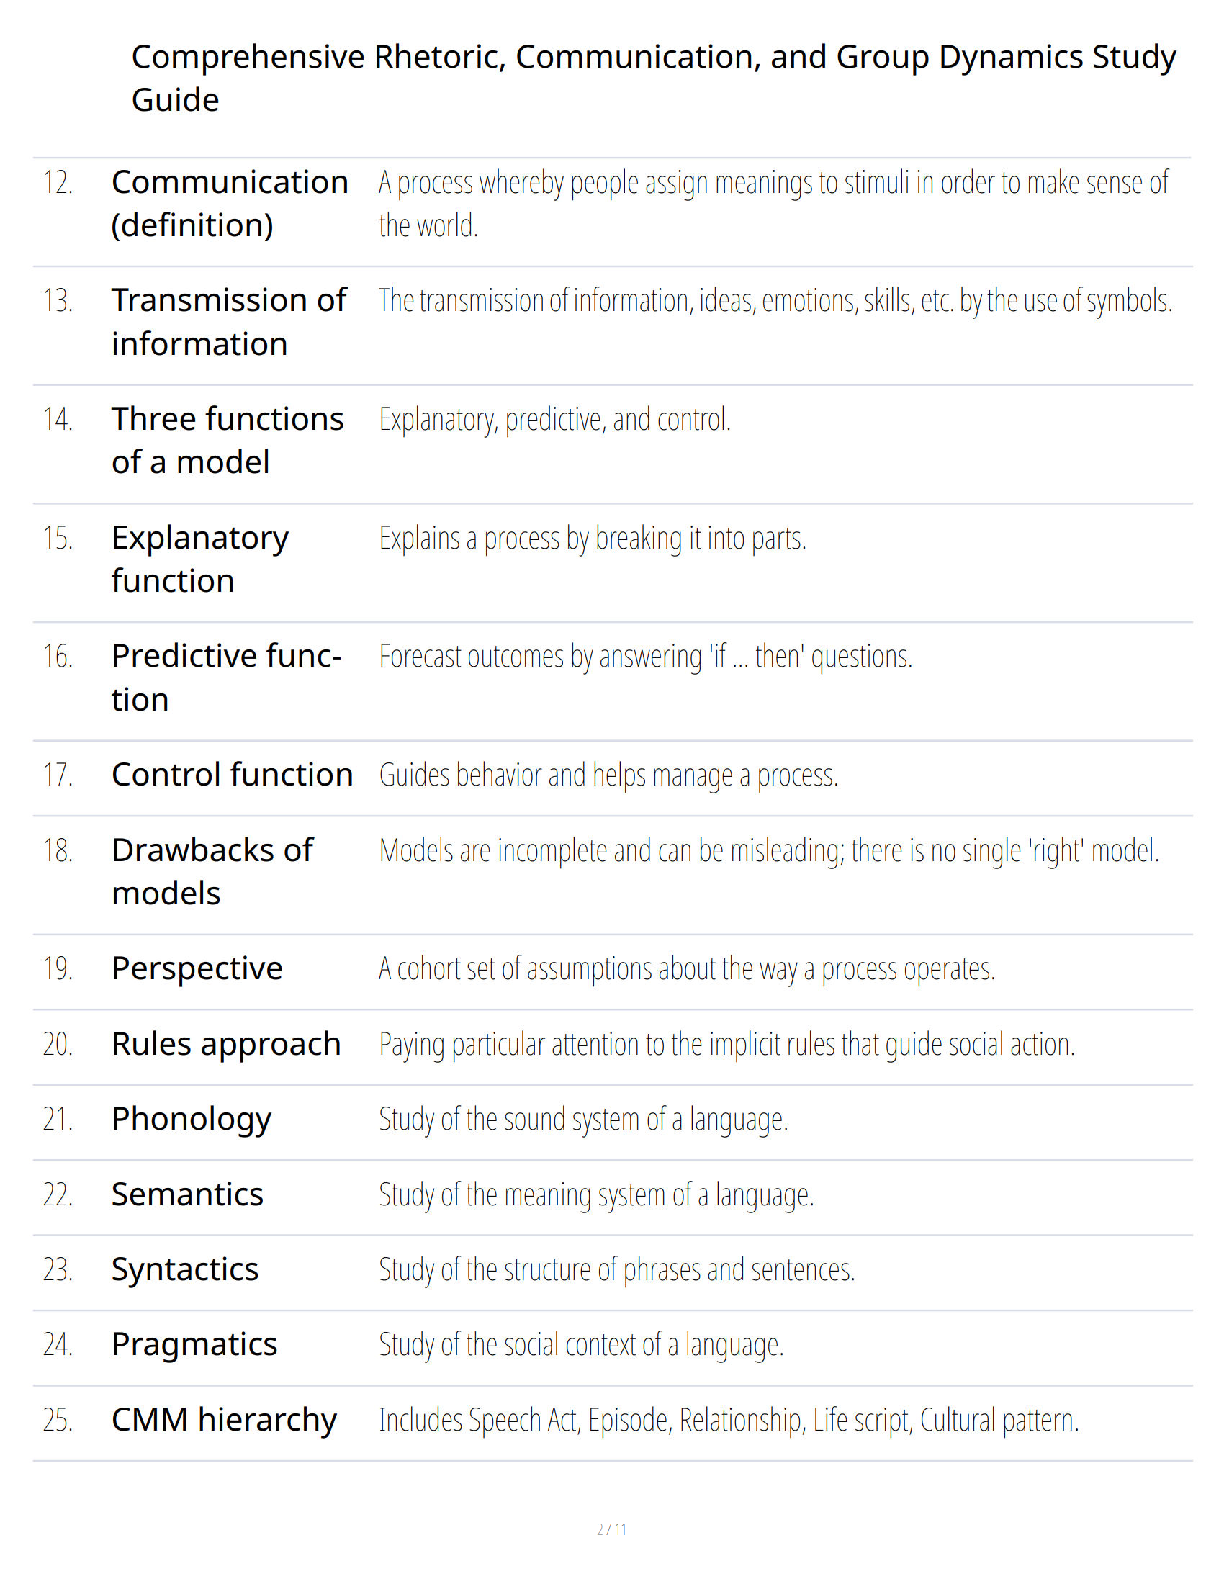Click definition 'Explanatory, predictive, and control.'

[555, 420]
